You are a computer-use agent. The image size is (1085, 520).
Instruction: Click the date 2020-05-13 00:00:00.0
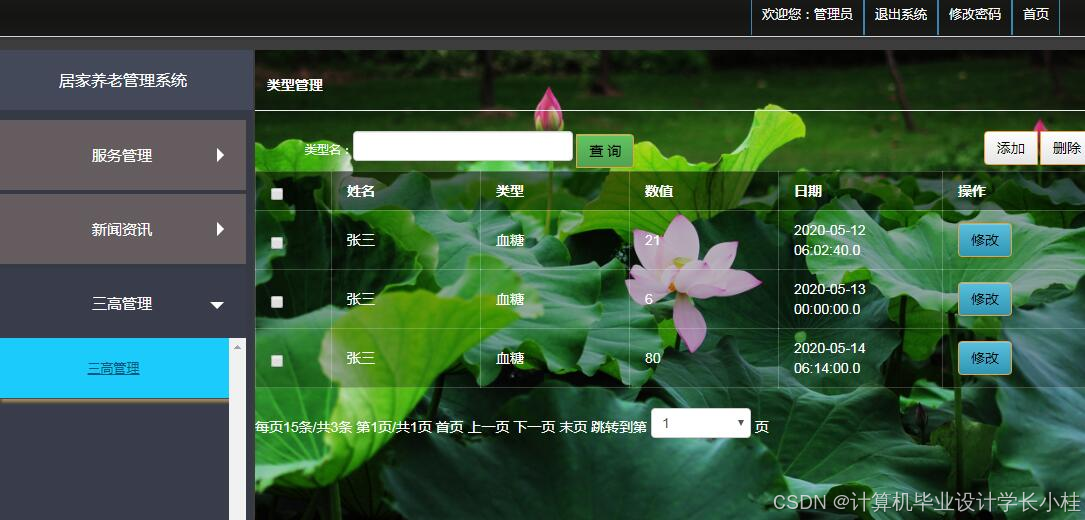point(830,299)
